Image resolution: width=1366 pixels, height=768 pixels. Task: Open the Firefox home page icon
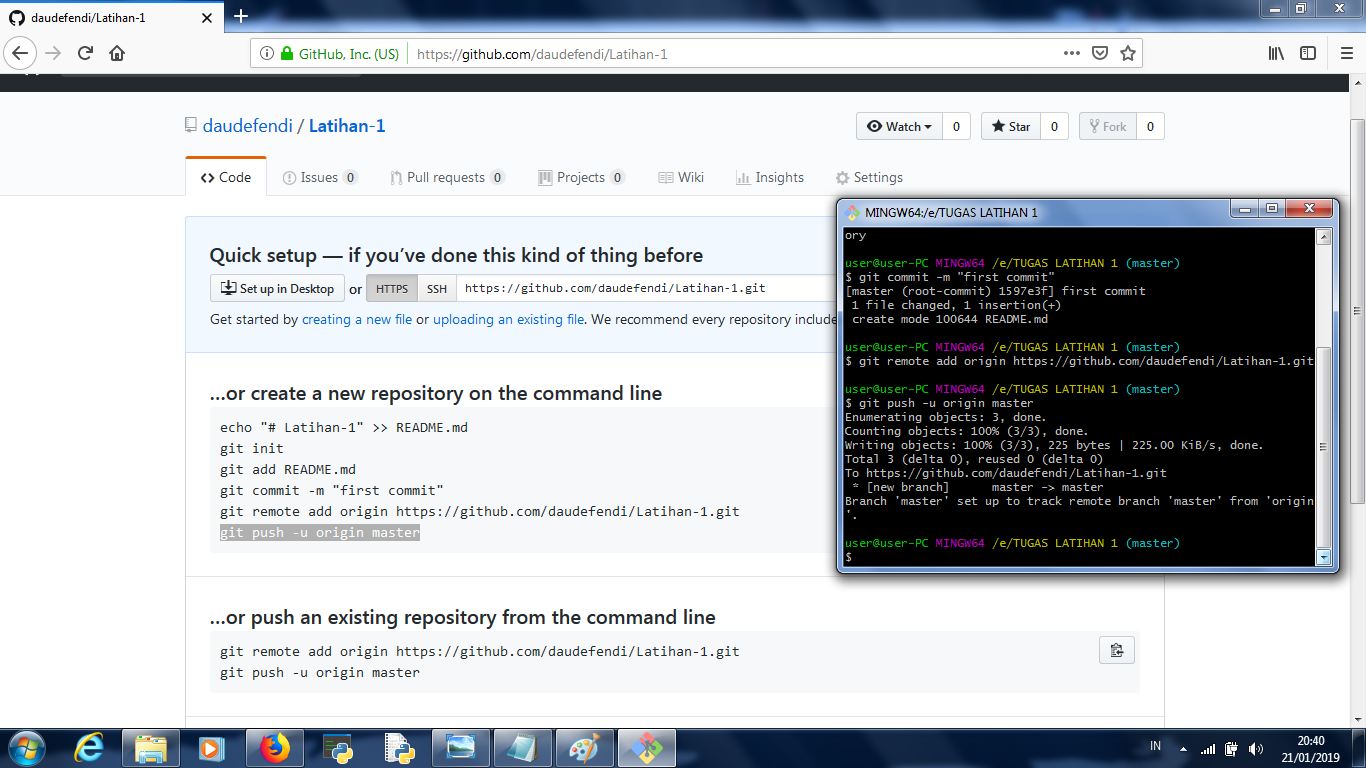click(117, 53)
